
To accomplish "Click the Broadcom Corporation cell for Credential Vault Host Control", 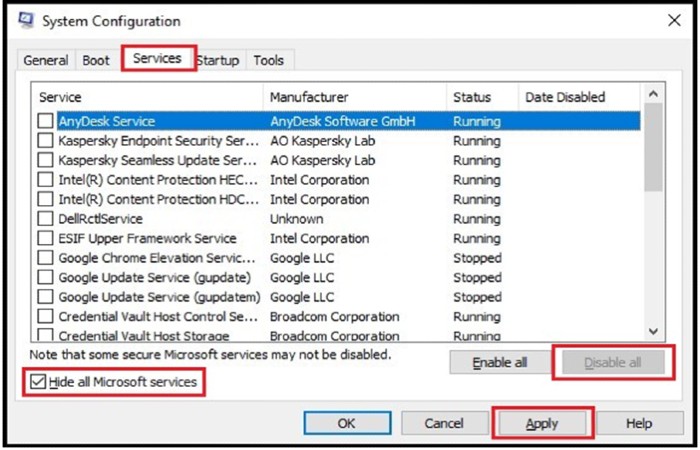I will [x=335, y=317].
